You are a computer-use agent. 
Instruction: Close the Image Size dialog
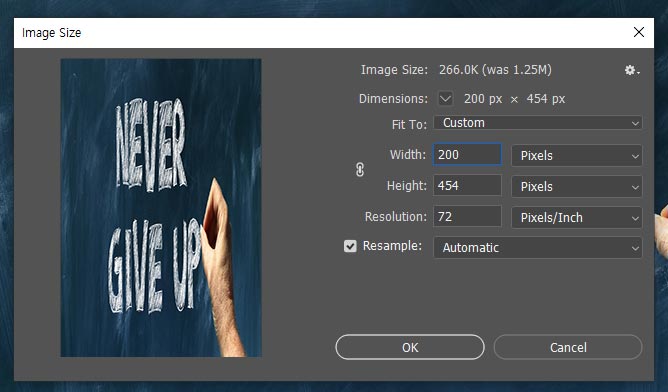639,32
